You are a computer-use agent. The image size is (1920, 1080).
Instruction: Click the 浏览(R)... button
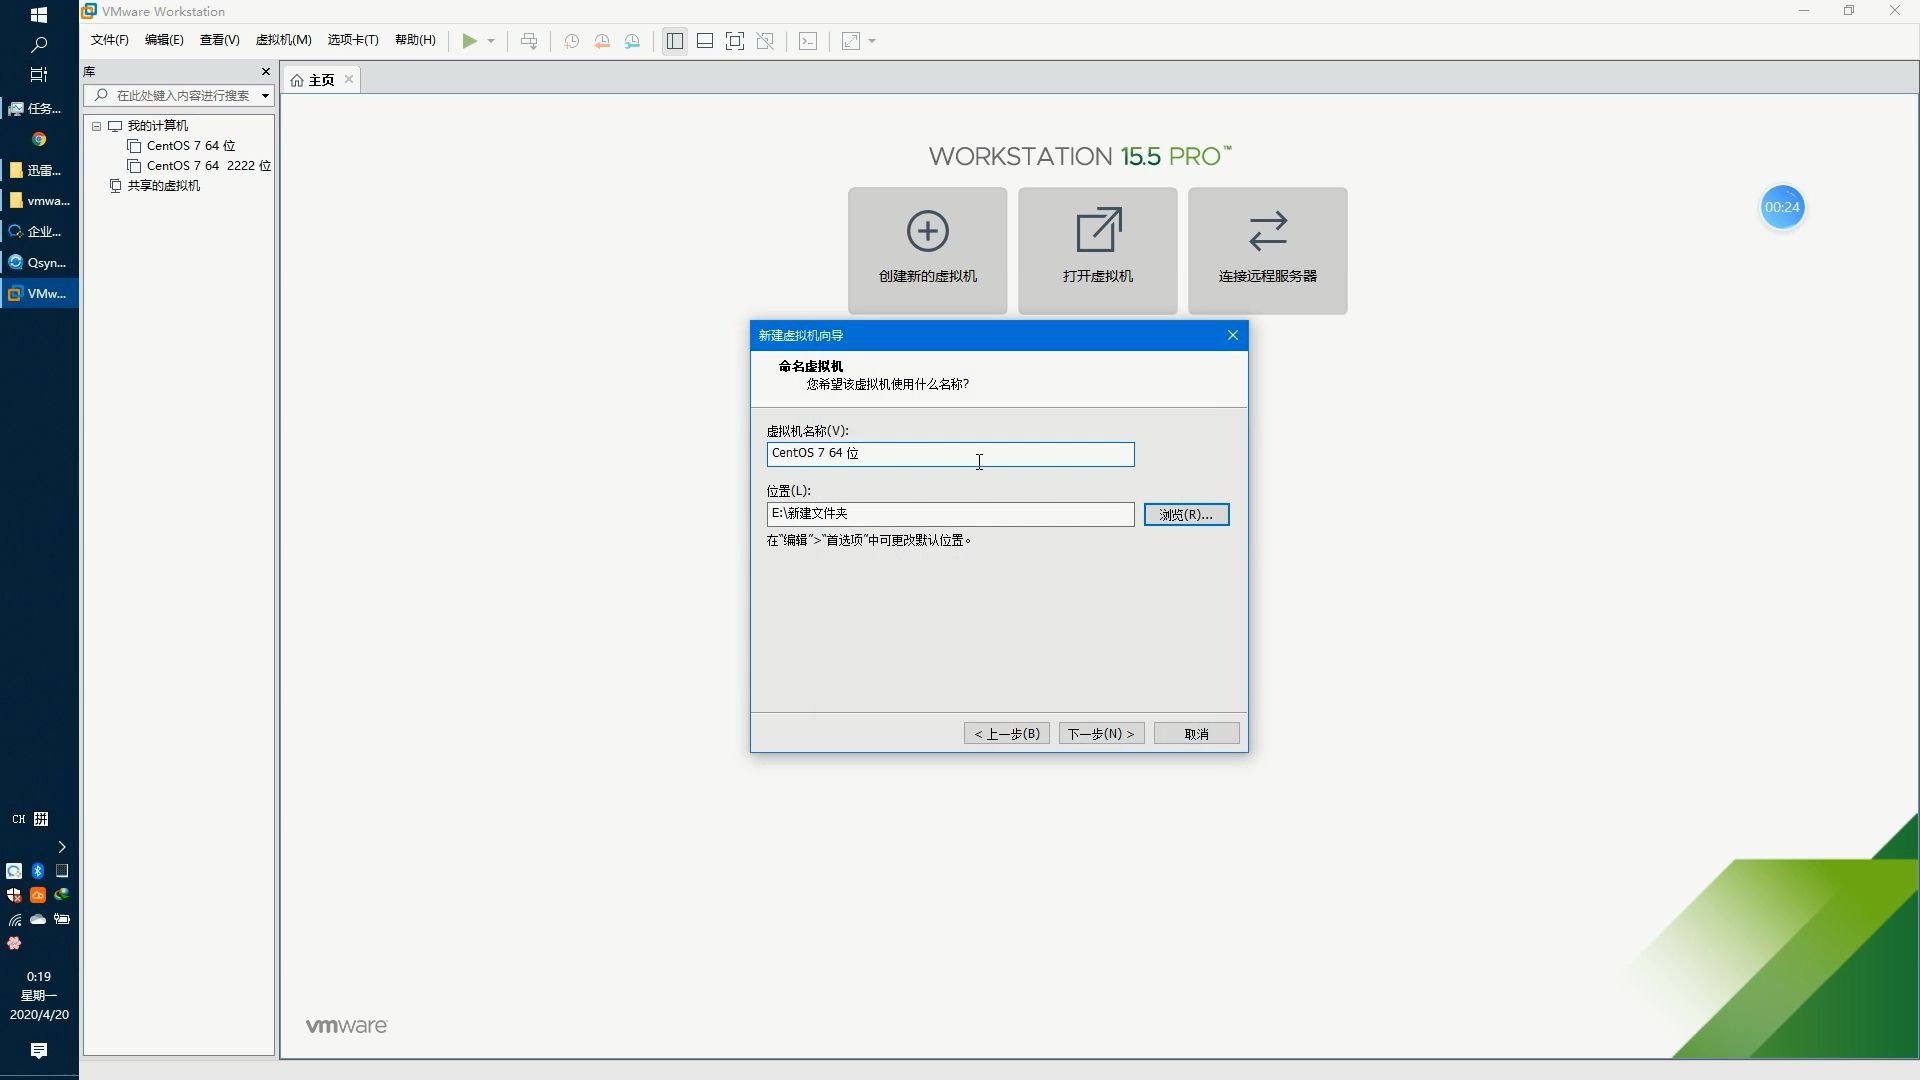click(x=1186, y=514)
